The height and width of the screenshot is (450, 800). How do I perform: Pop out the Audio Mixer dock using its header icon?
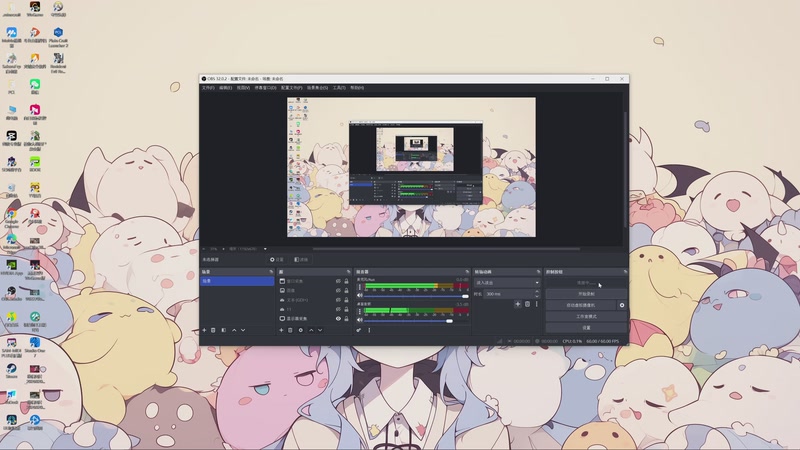pyautogui.click(x=467, y=272)
